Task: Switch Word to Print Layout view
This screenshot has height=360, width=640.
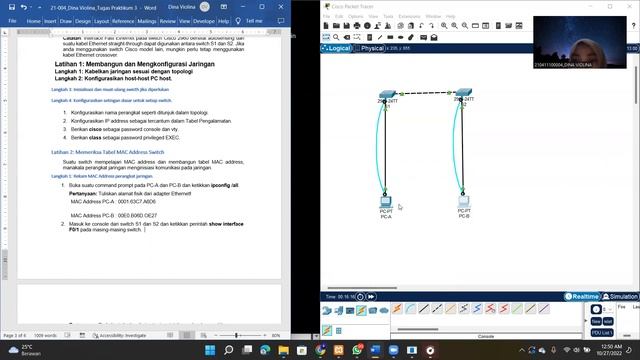Action: pyautogui.click(x=187, y=336)
